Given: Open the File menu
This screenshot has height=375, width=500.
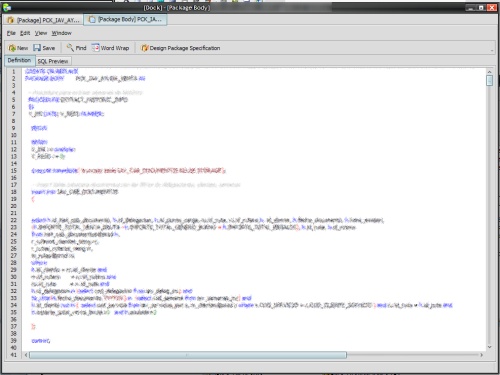Looking at the screenshot, I should [x=11, y=33].
